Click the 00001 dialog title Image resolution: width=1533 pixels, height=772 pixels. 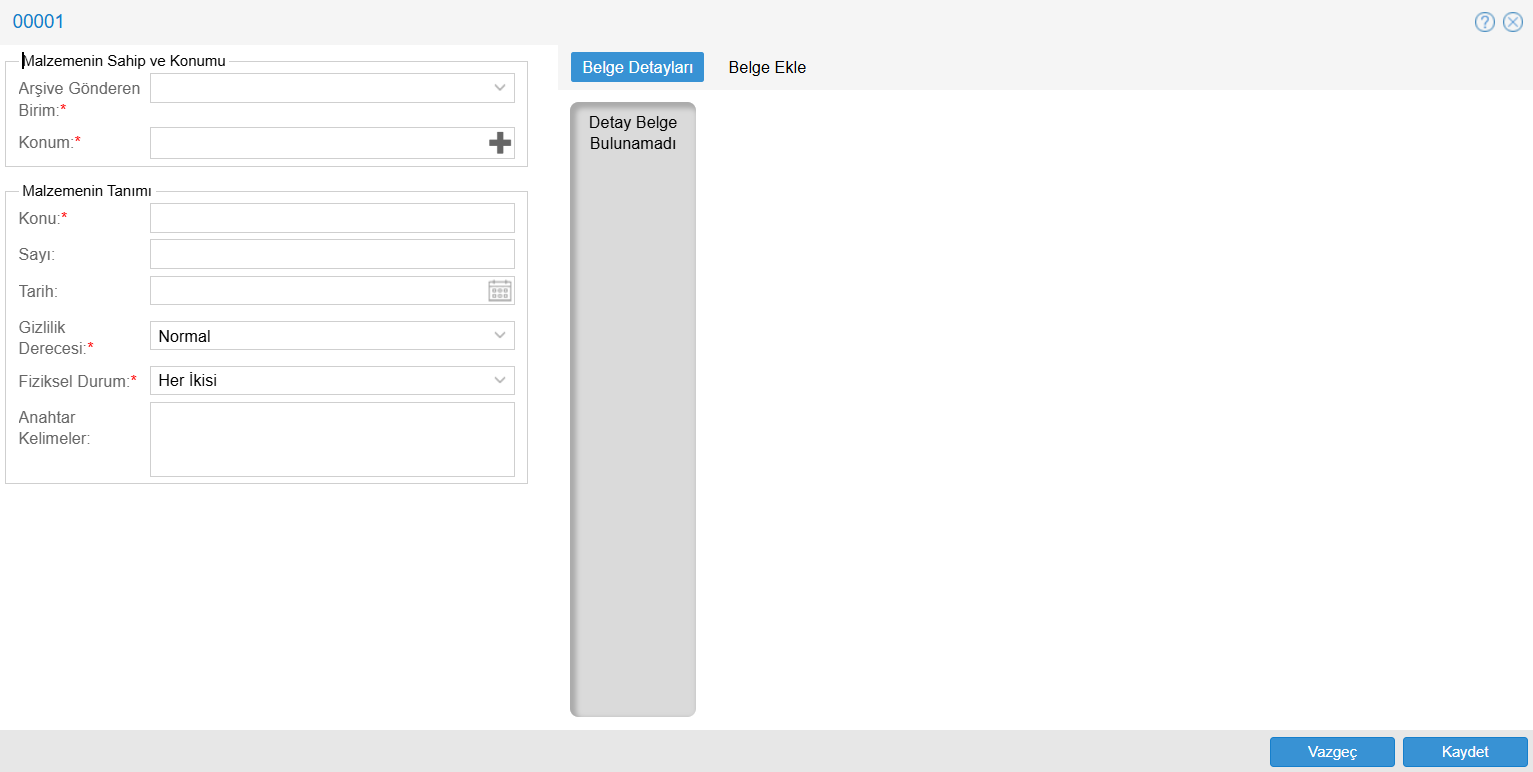(38, 22)
